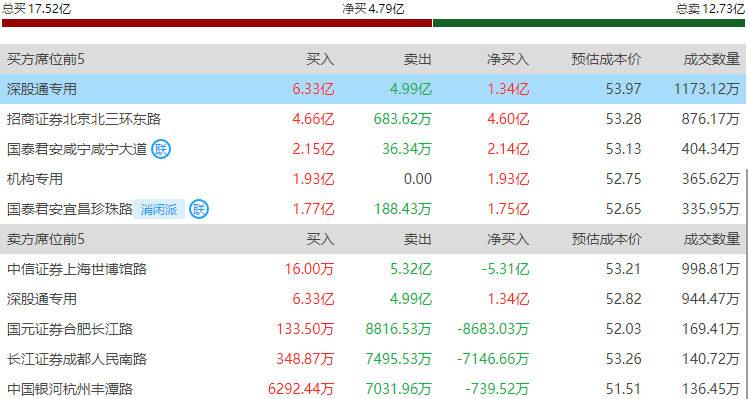Click 中信证券上海世博馆路 seller seat

[77, 269]
